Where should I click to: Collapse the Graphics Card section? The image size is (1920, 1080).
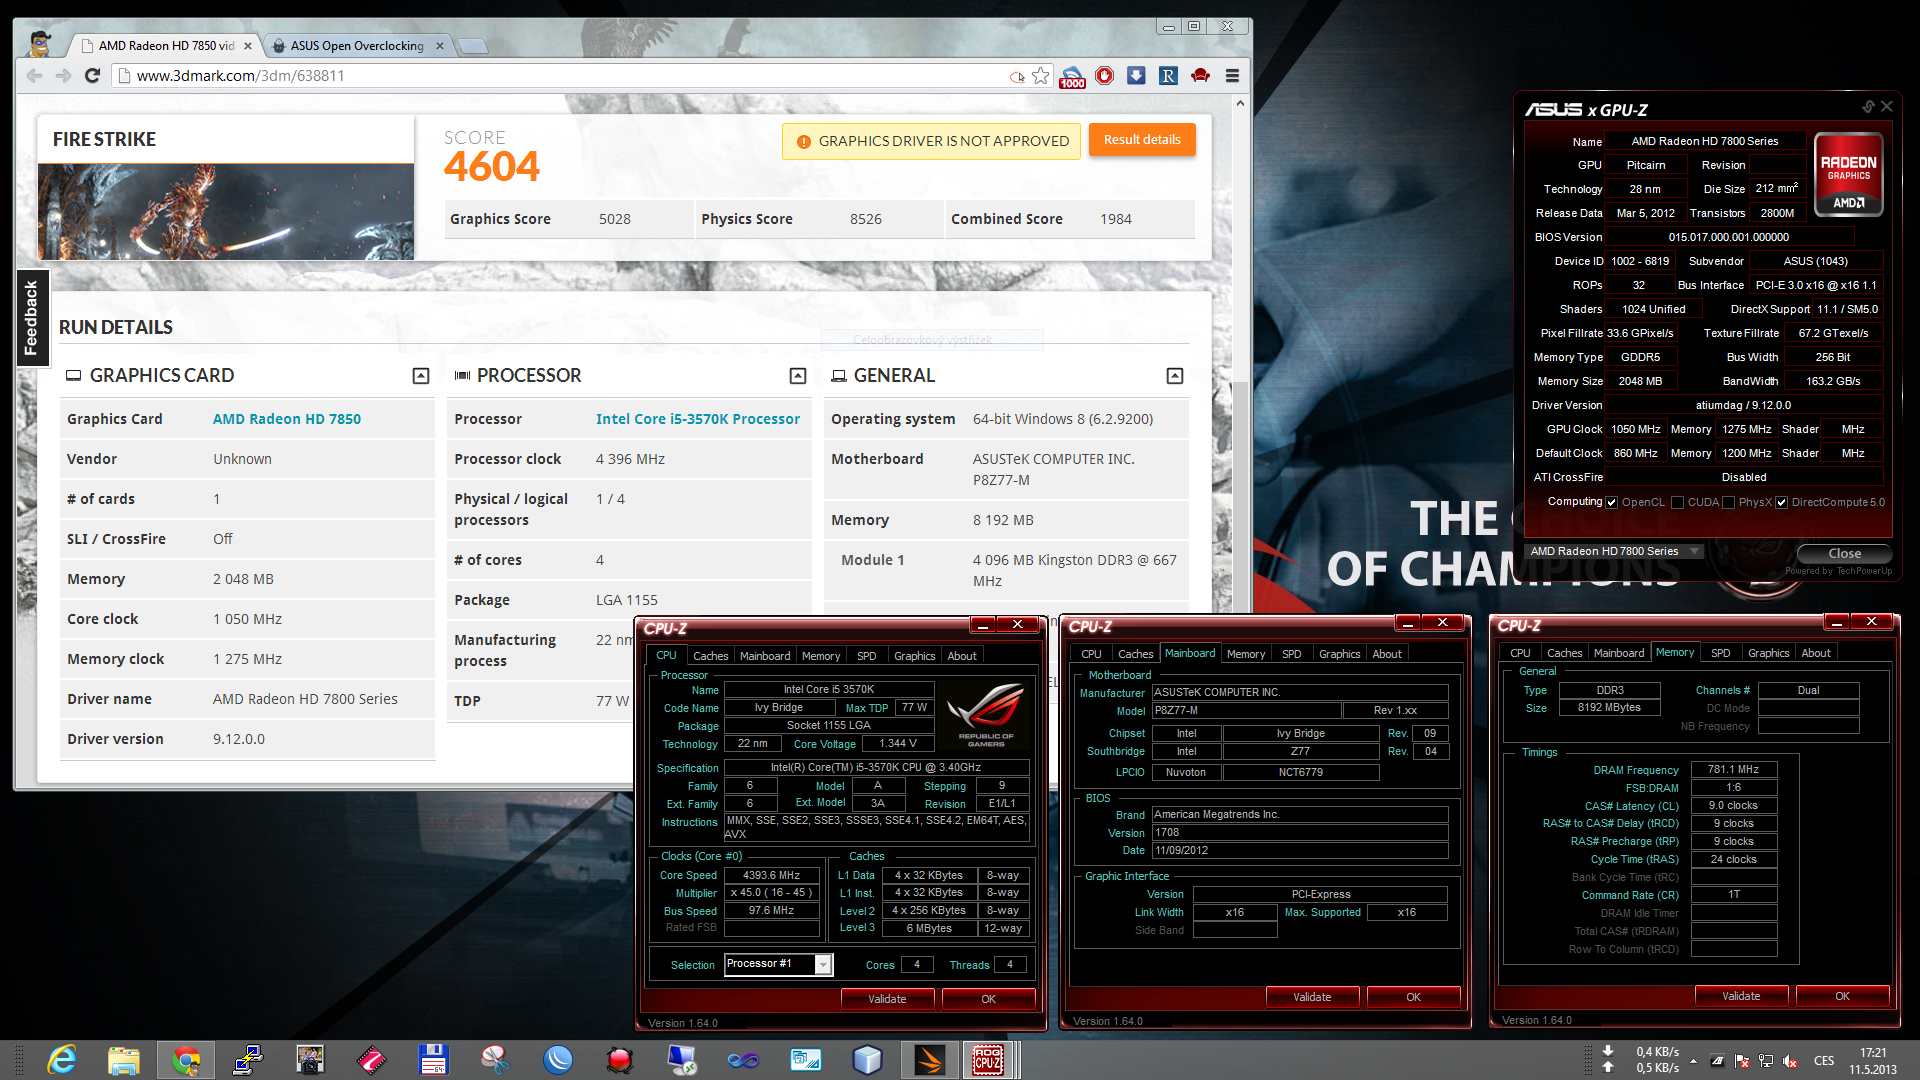(421, 376)
